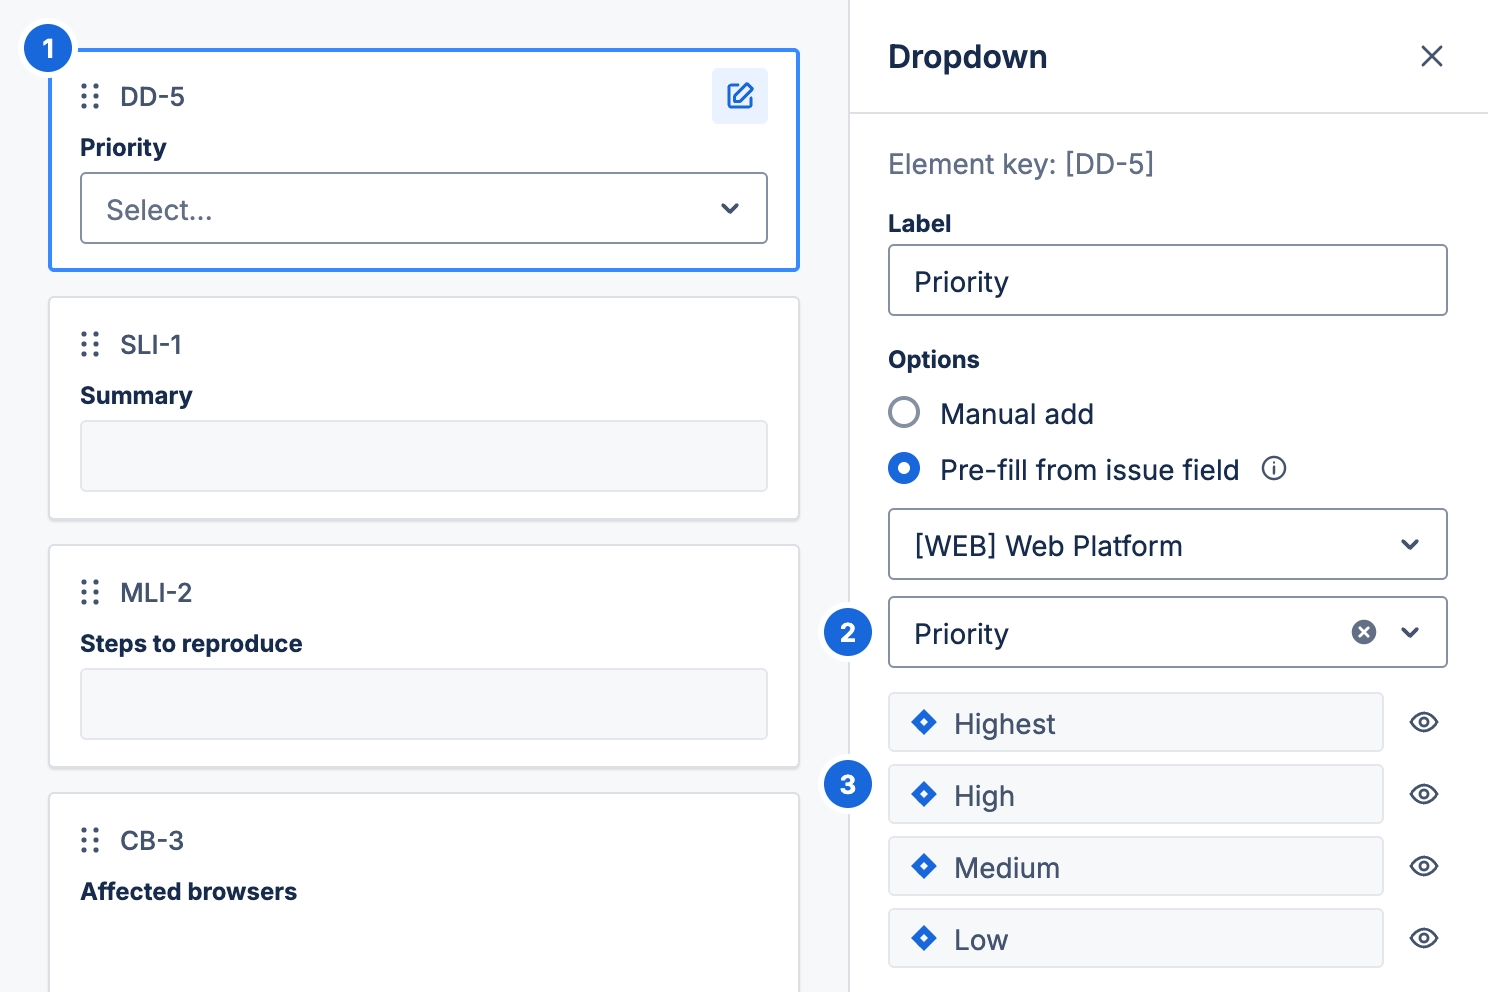
Task: Click the drag handle beside SLI-1
Action: [x=90, y=344]
